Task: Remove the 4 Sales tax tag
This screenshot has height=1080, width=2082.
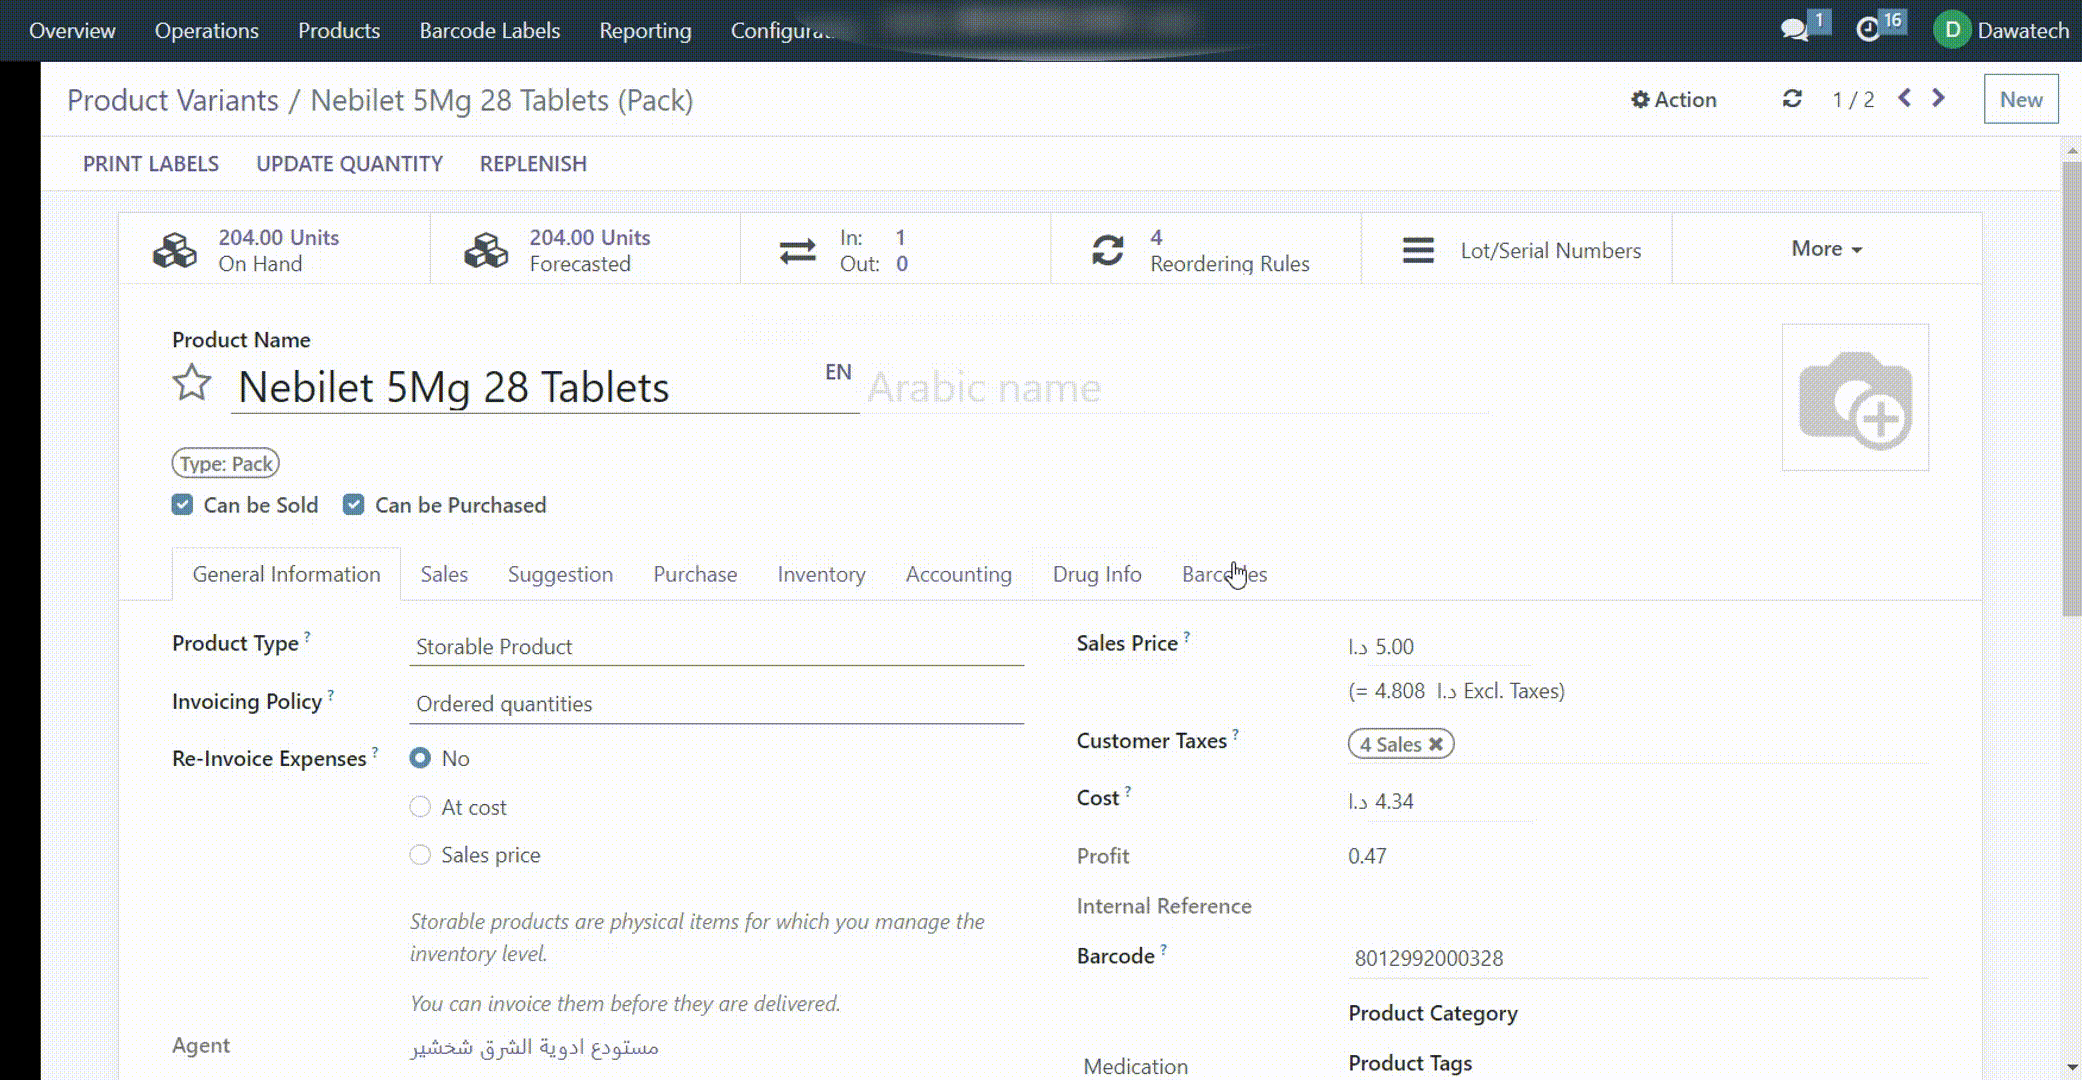Action: pos(1436,744)
